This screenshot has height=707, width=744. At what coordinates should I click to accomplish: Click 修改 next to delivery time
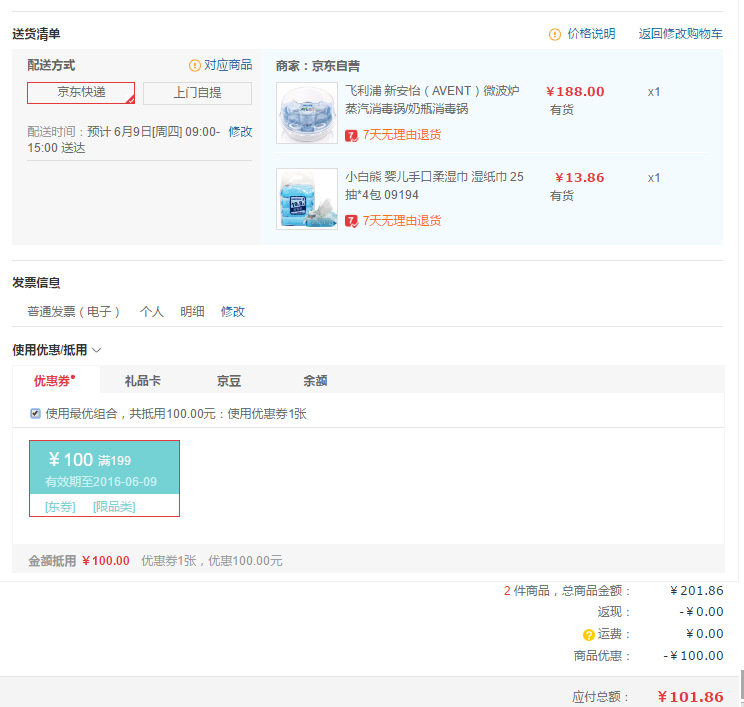coord(240,131)
